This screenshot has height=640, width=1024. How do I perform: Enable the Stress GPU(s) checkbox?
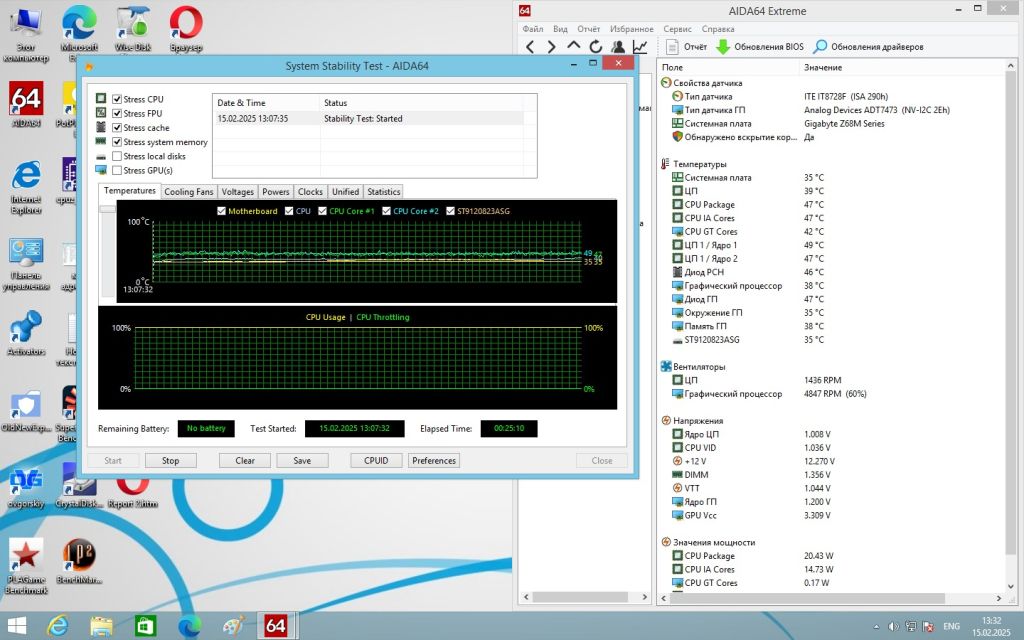117,170
